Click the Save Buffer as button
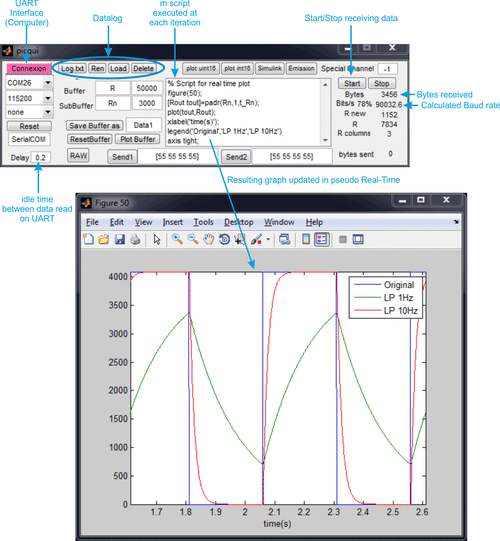This screenshot has height=541, width=500. tap(95, 126)
